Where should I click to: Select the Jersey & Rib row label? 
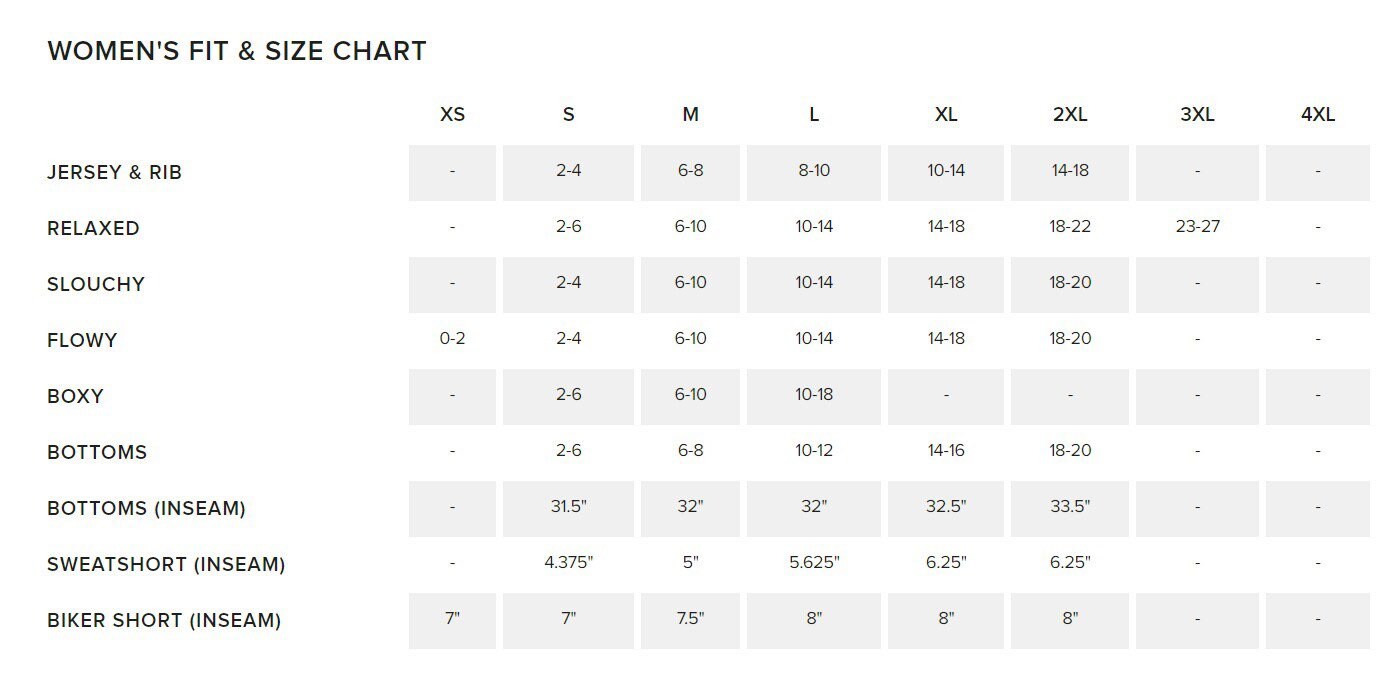[114, 172]
